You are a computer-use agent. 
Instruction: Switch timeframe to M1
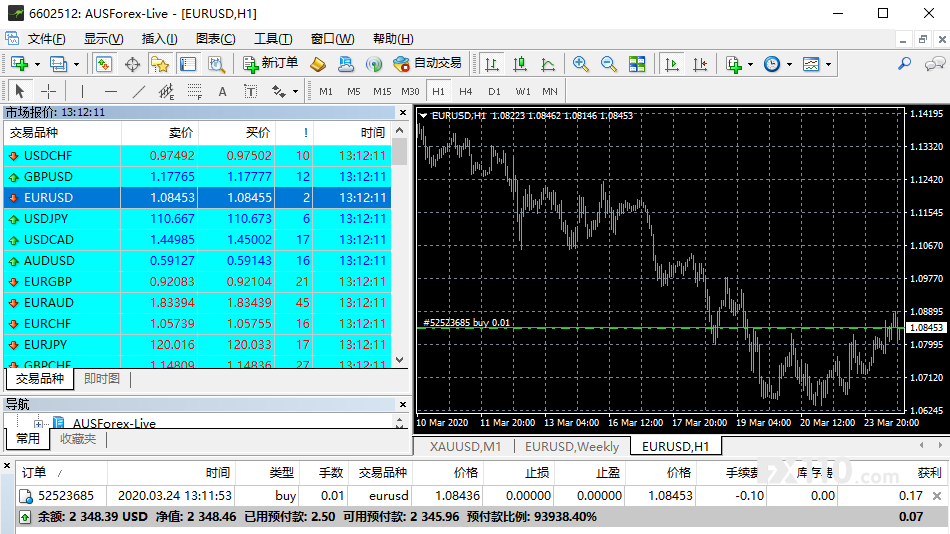pos(326,92)
